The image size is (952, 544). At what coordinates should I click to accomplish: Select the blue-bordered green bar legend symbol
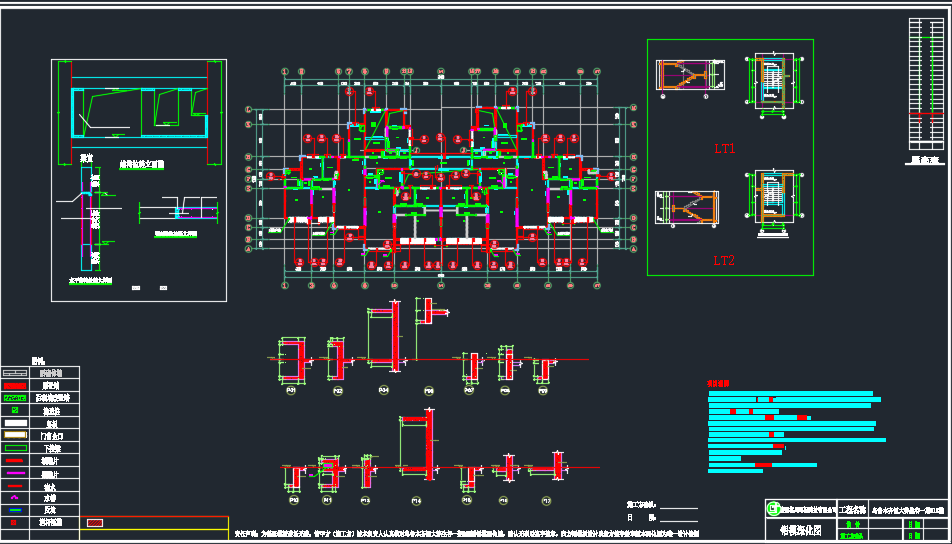(x=15, y=510)
